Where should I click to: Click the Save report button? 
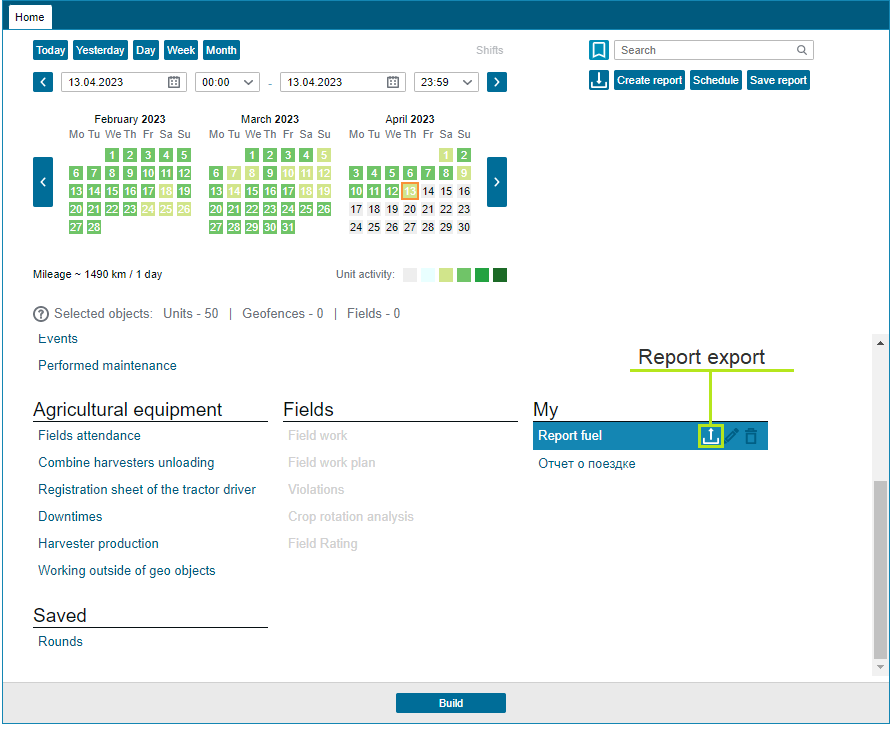[x=778, y=80]
